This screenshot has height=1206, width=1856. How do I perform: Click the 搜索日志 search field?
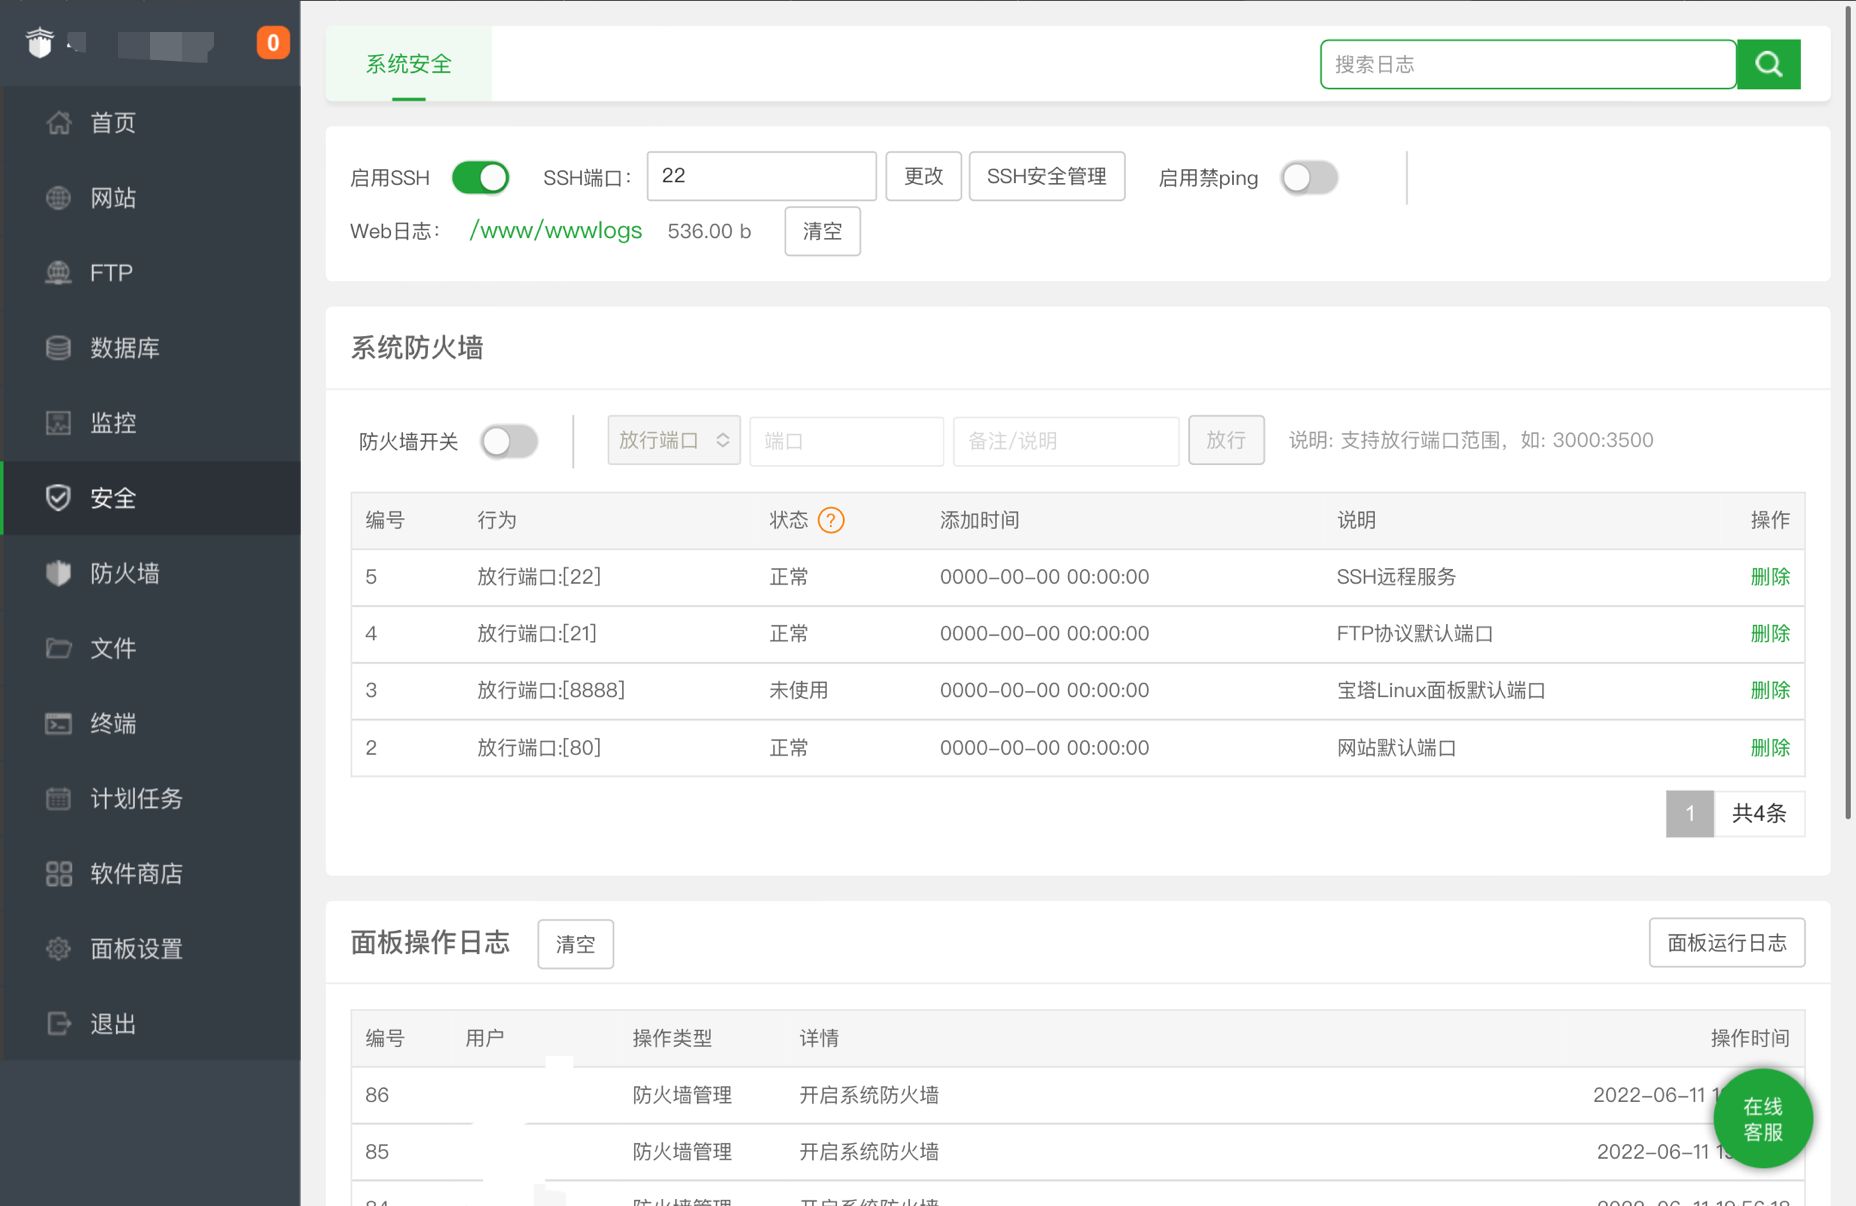[x=1528, y=64]
